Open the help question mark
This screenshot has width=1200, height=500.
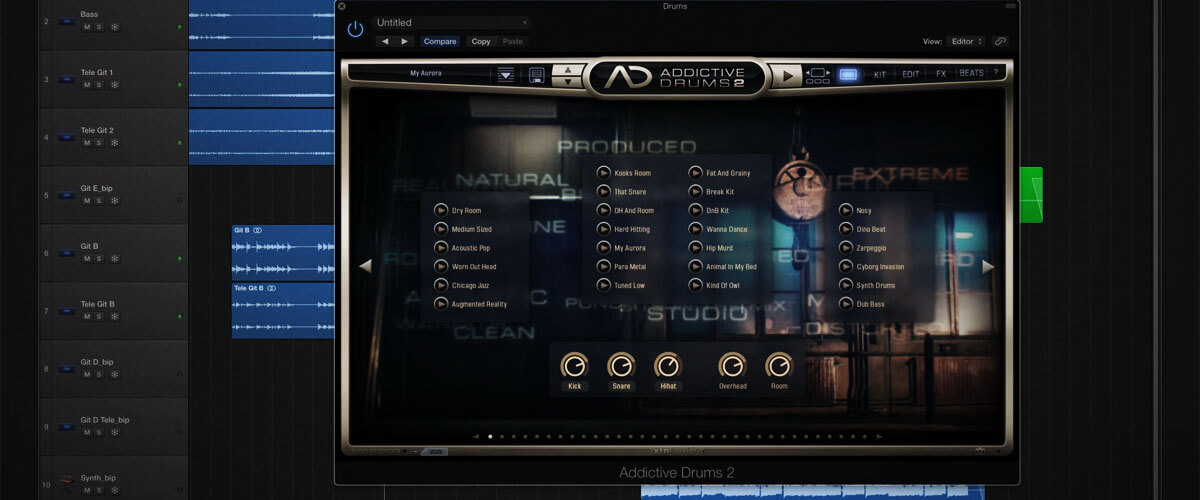(x=995, y=73)
